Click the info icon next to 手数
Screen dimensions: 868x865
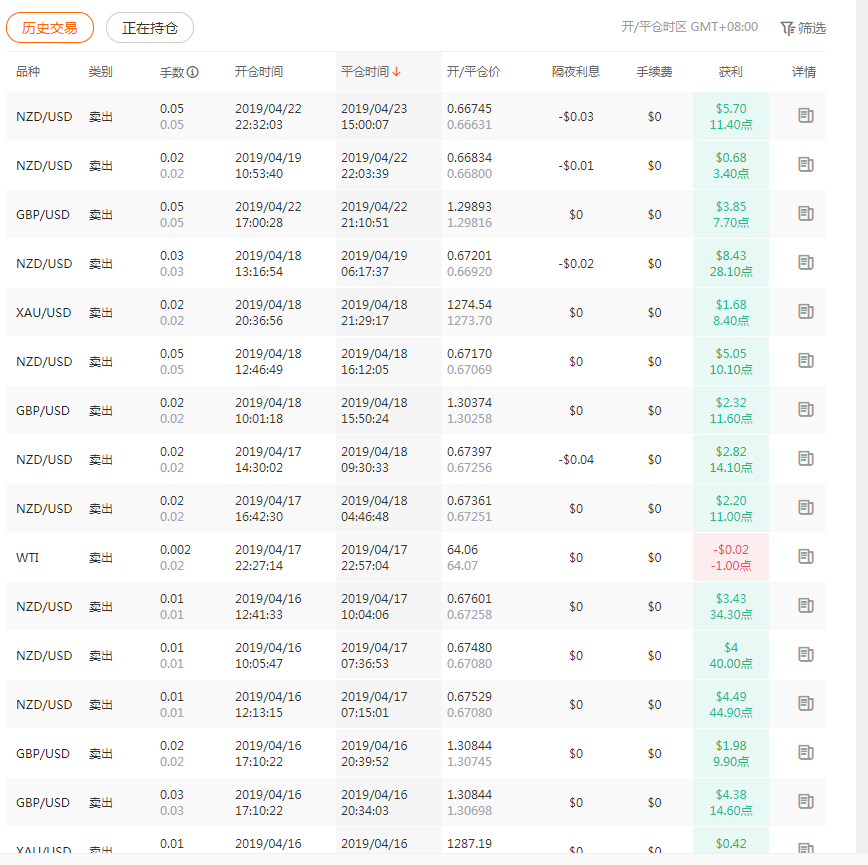tap(193, 72)
